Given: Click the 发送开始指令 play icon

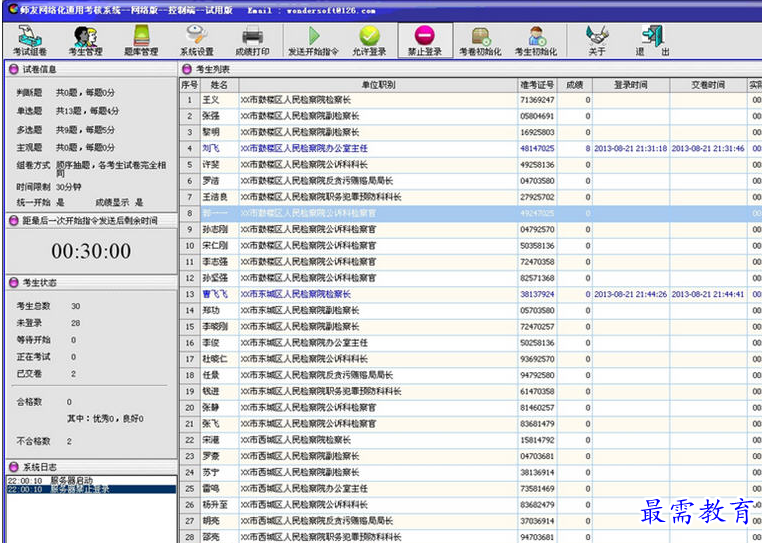Looking at the screenshot, I should point(313,40).
